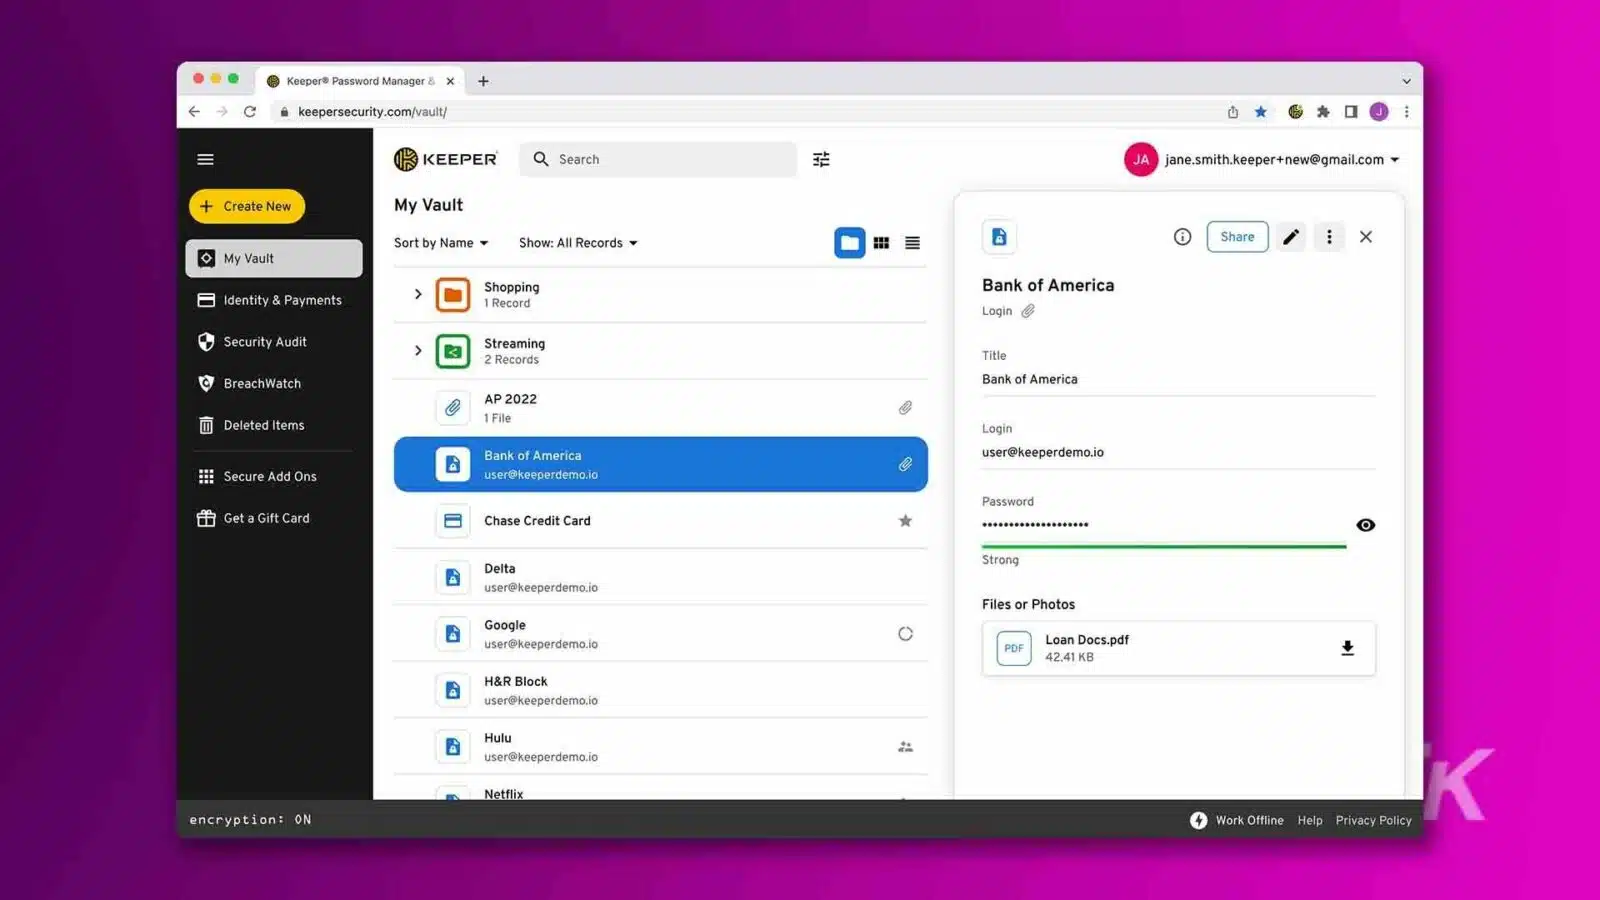Open the Chase Credit Card record
Screen dimensions: 1600x900
[x=661, y=521]
